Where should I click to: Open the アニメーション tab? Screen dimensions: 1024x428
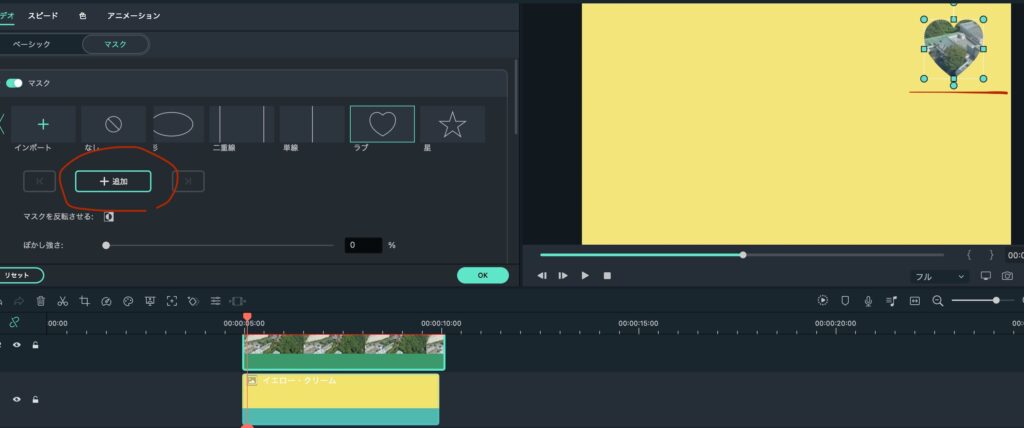coord(133,16)
